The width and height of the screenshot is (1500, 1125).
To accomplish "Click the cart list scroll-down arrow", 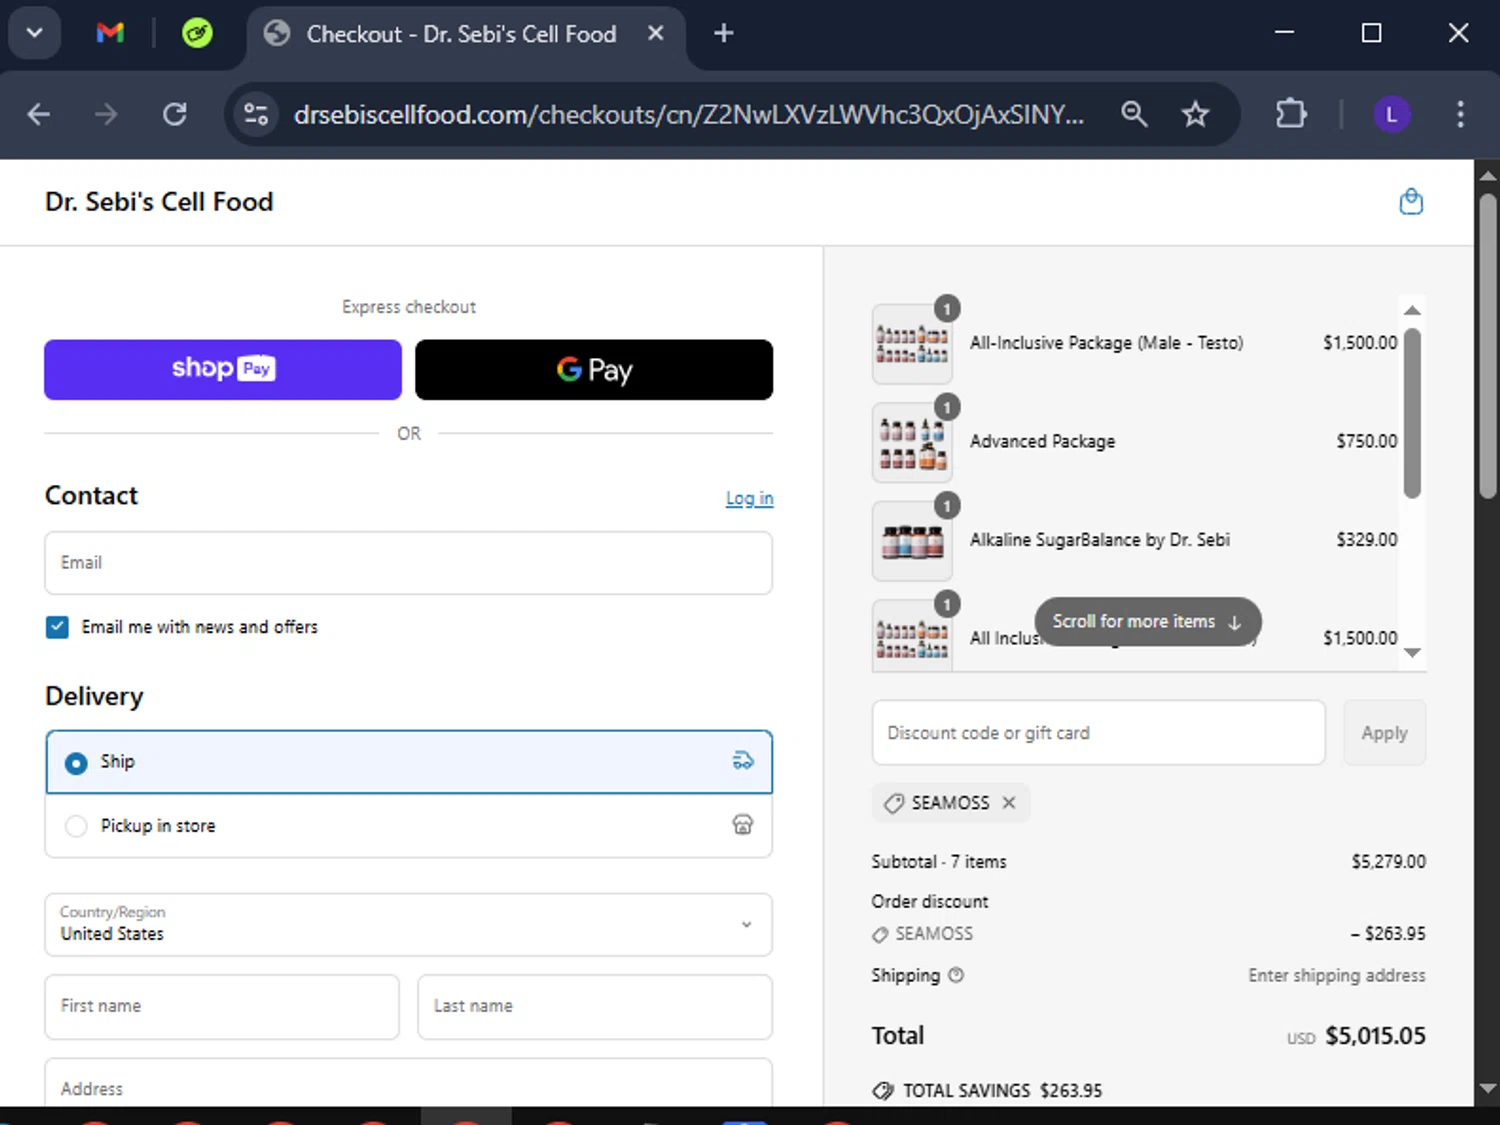I will click(x=1412, y=653).
